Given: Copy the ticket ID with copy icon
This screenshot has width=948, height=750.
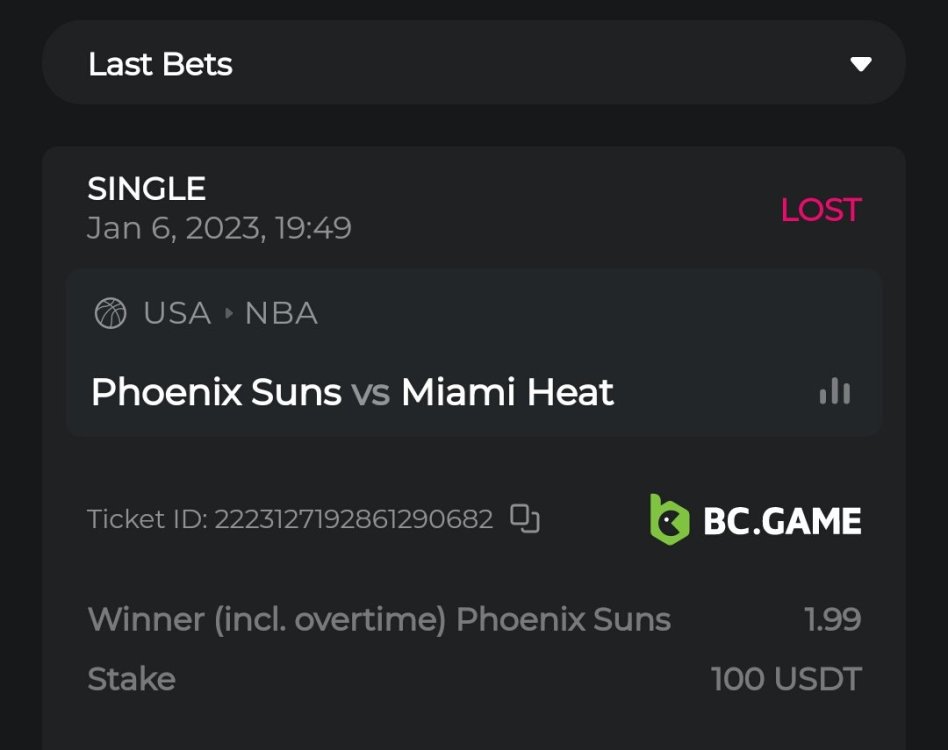Looking at the screenshot, I should point(525,519).
